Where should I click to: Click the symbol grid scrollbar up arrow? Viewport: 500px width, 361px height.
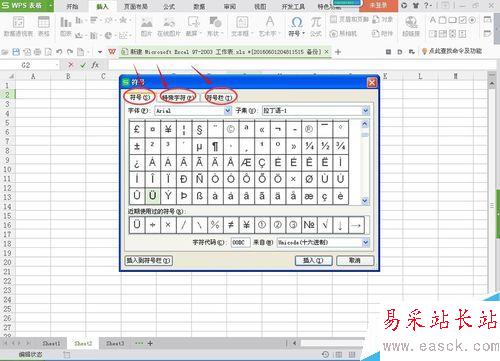[x=365, y=124]
